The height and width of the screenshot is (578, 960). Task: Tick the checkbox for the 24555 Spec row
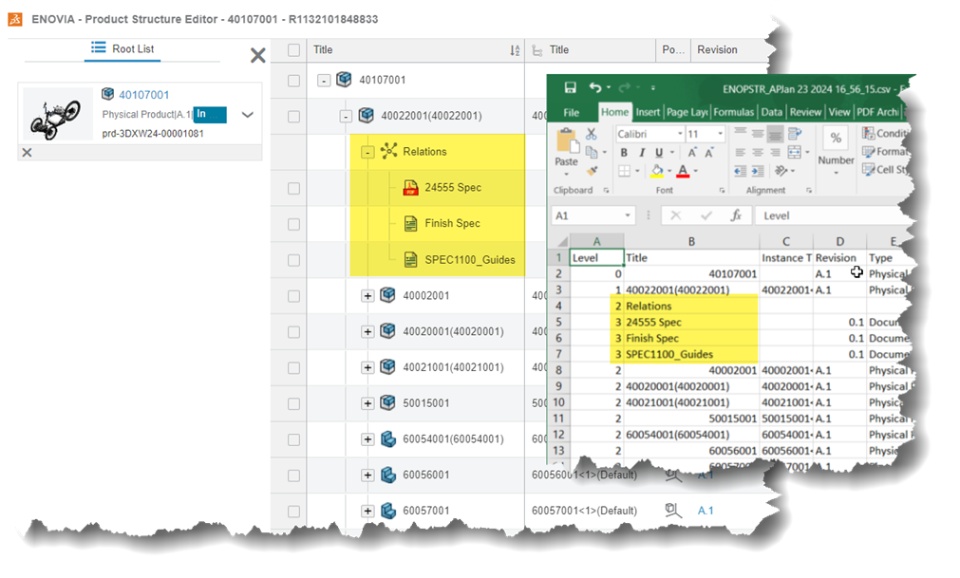click(x=294, y=188)
